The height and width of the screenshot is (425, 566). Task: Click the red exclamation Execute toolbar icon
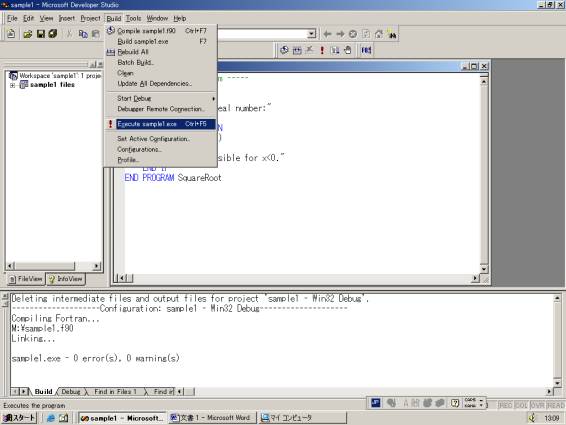pyautogui.click(x=322, y=50)
